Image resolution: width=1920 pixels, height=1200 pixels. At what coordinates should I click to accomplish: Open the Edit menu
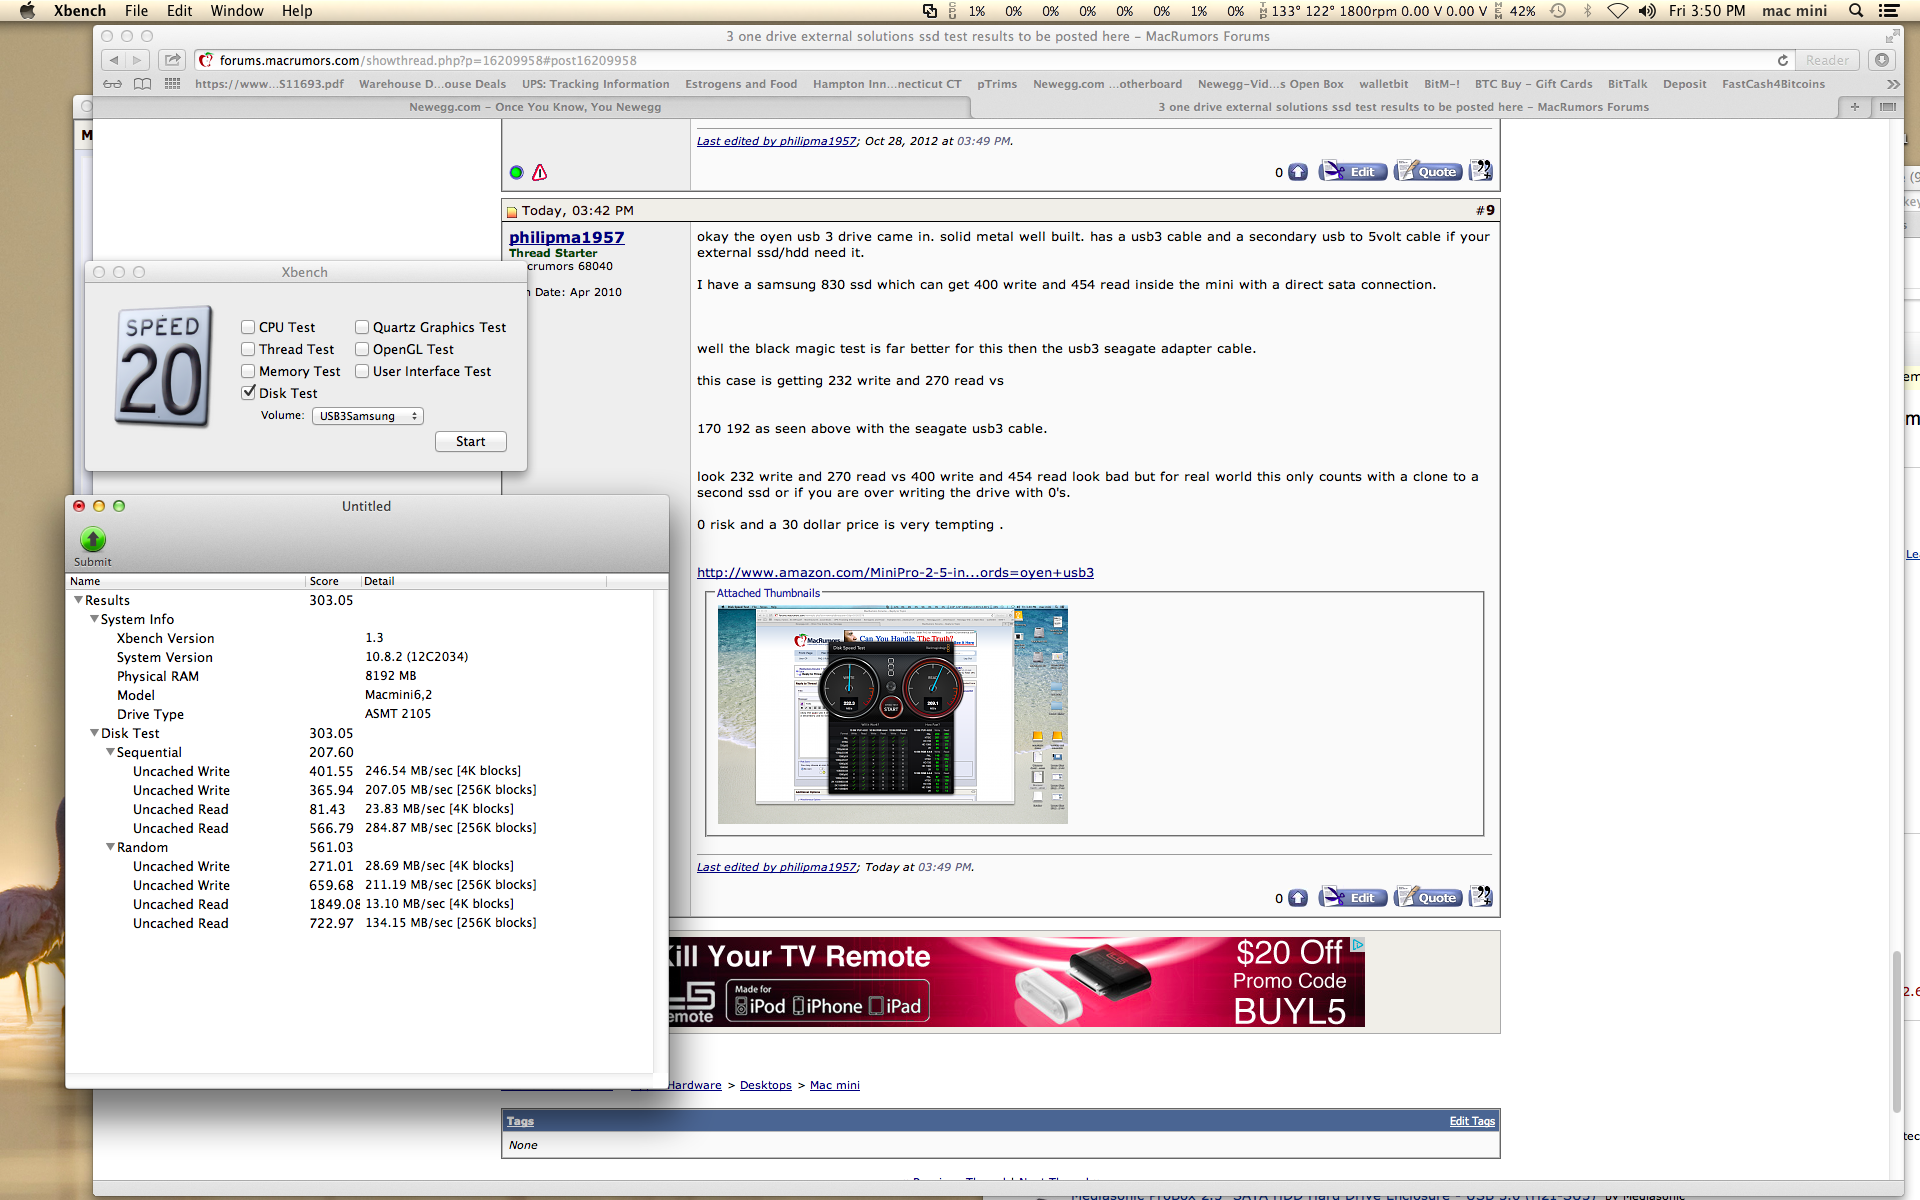[180, 11]
